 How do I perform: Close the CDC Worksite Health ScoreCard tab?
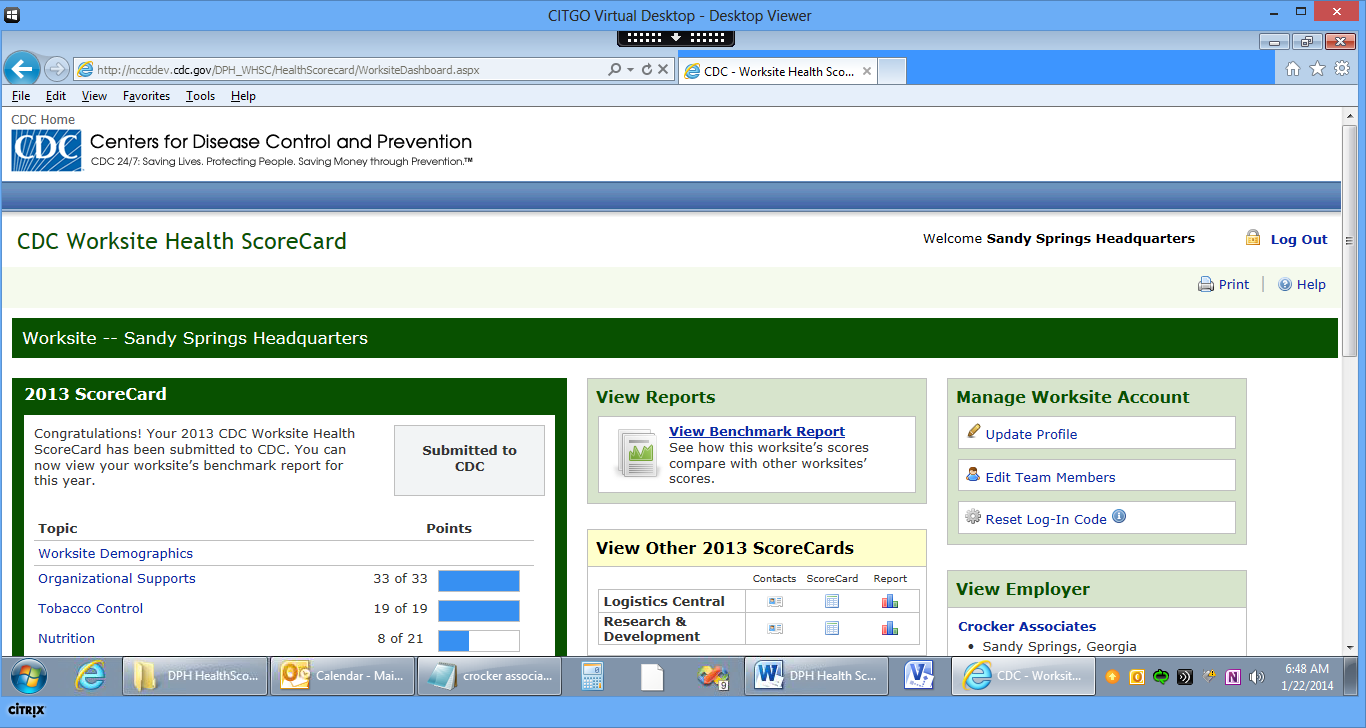[867, 71]
